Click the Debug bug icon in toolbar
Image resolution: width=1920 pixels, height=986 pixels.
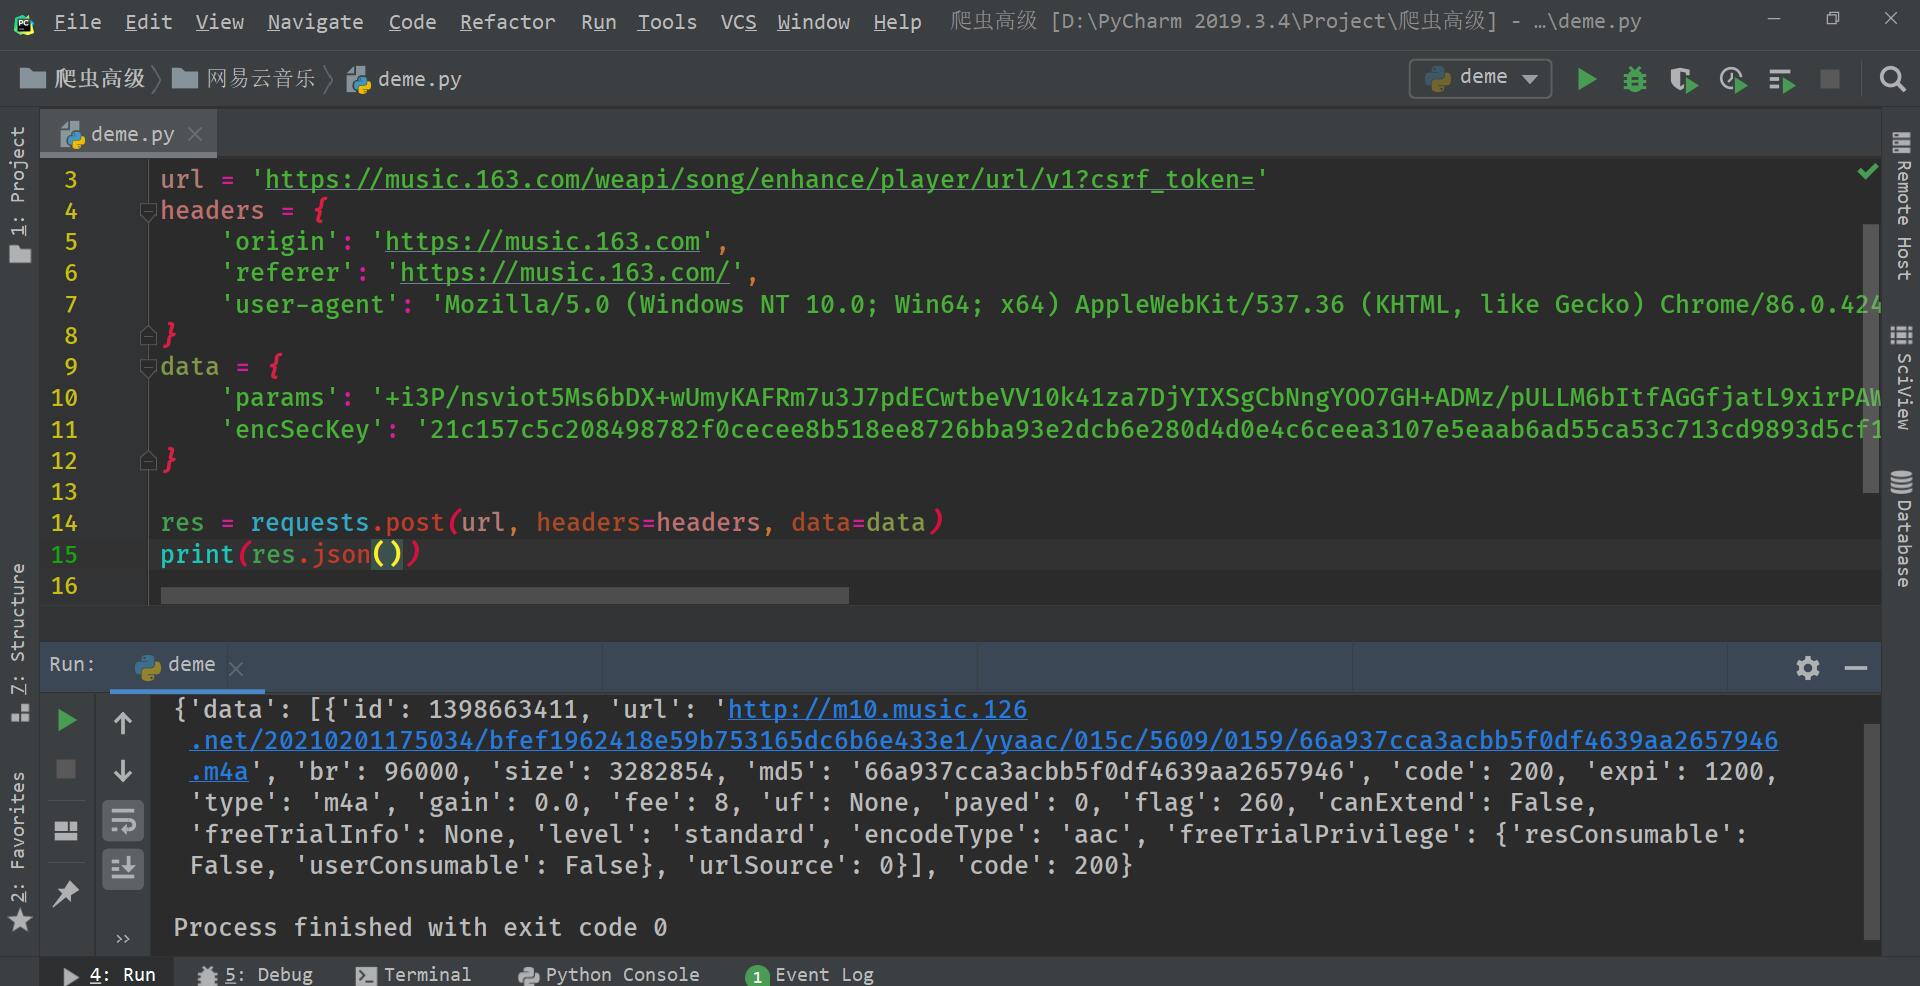[1635, 79]
